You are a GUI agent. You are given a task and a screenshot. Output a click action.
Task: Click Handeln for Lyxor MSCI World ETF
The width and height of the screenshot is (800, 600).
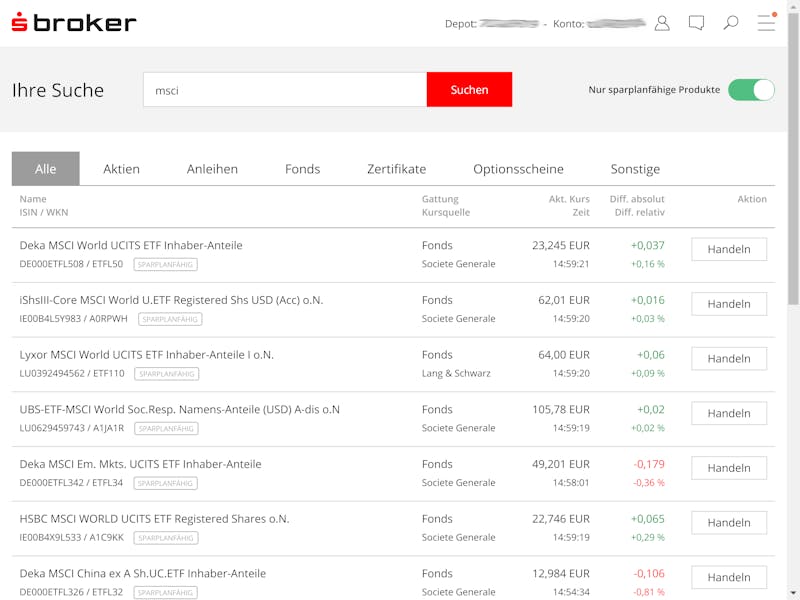(729, 358)
